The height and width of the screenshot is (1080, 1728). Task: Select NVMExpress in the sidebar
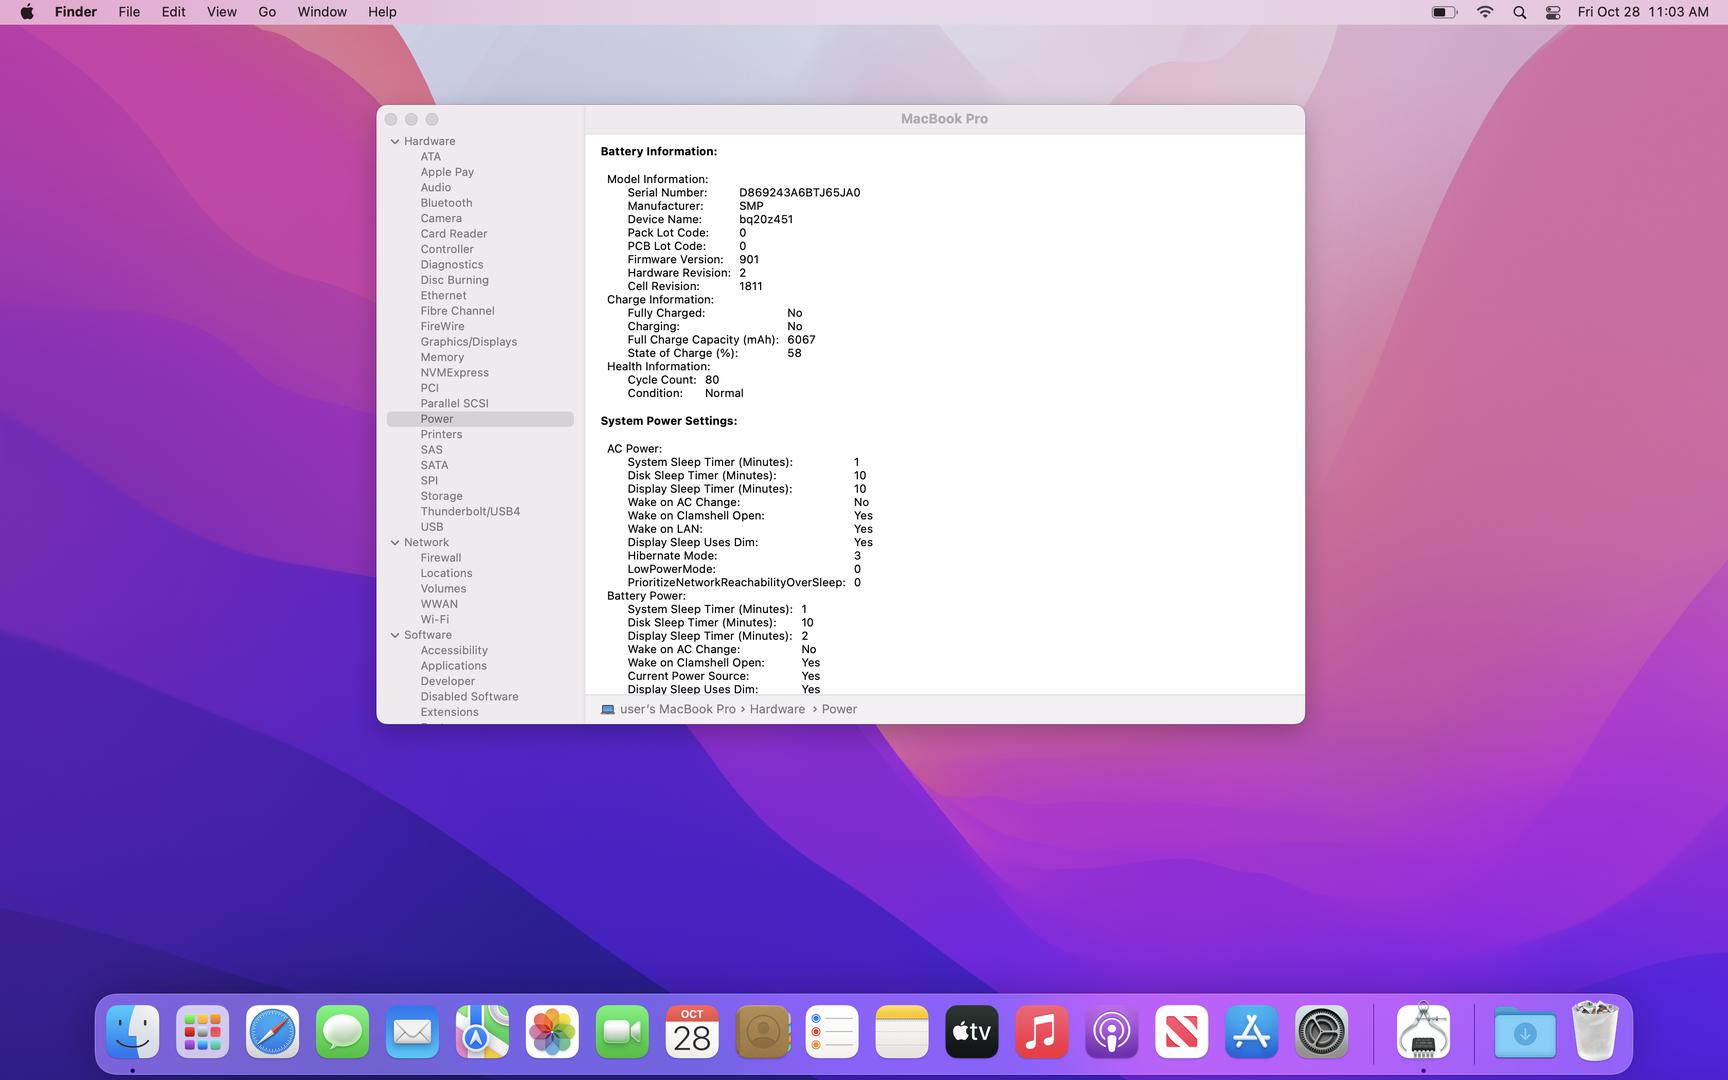point(455,373)
